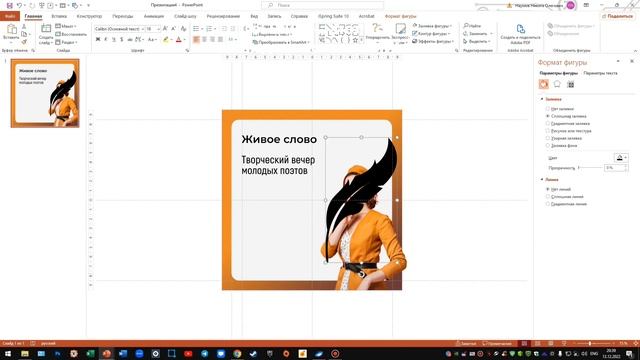Select 'Сплошная заливка' solid fill option
Image resolution: width=640 pixels, height=360 pixels.
[565, 116]
